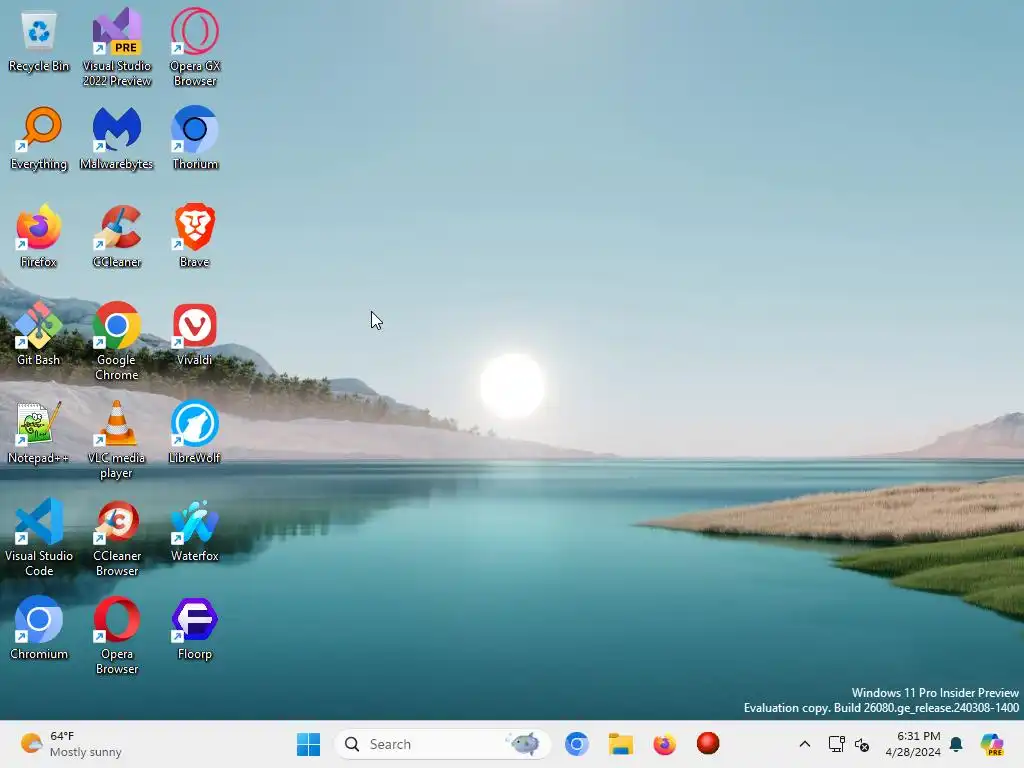Image resolution: width=1024 pixels, height=768 pixels.
Task: Open the Windows Start menu
Action: coord(308,744)
